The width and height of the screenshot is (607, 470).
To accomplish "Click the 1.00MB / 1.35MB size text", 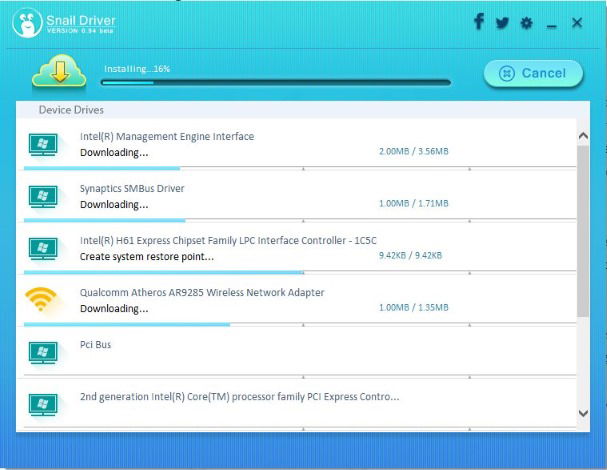I will [x=413, y=307].
